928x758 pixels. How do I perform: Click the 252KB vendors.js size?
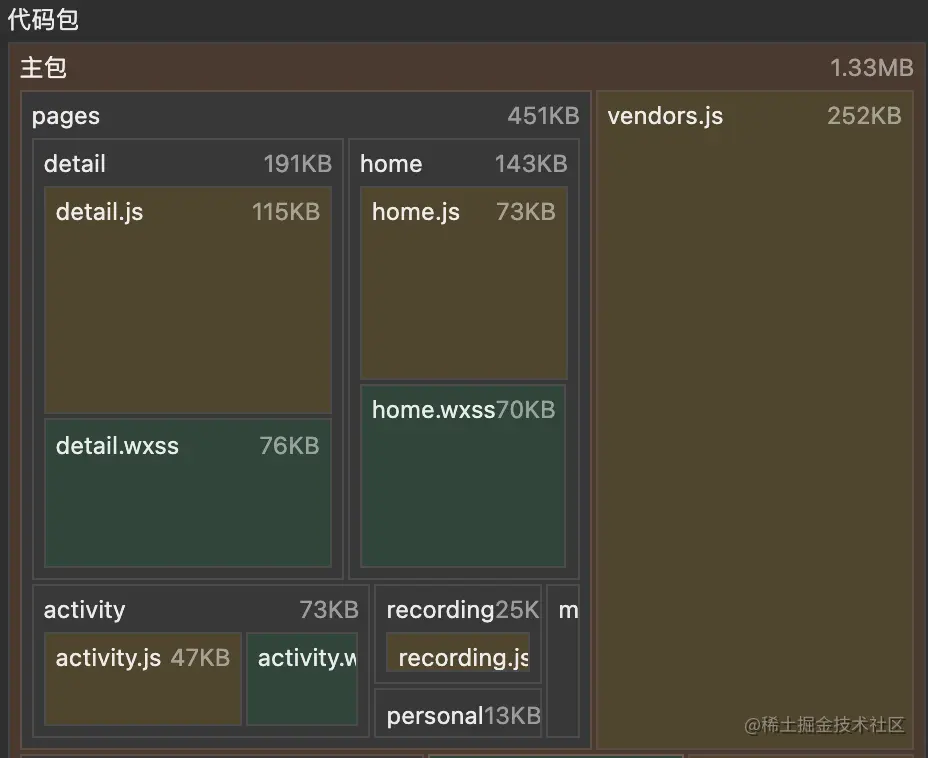pos(864,115)
